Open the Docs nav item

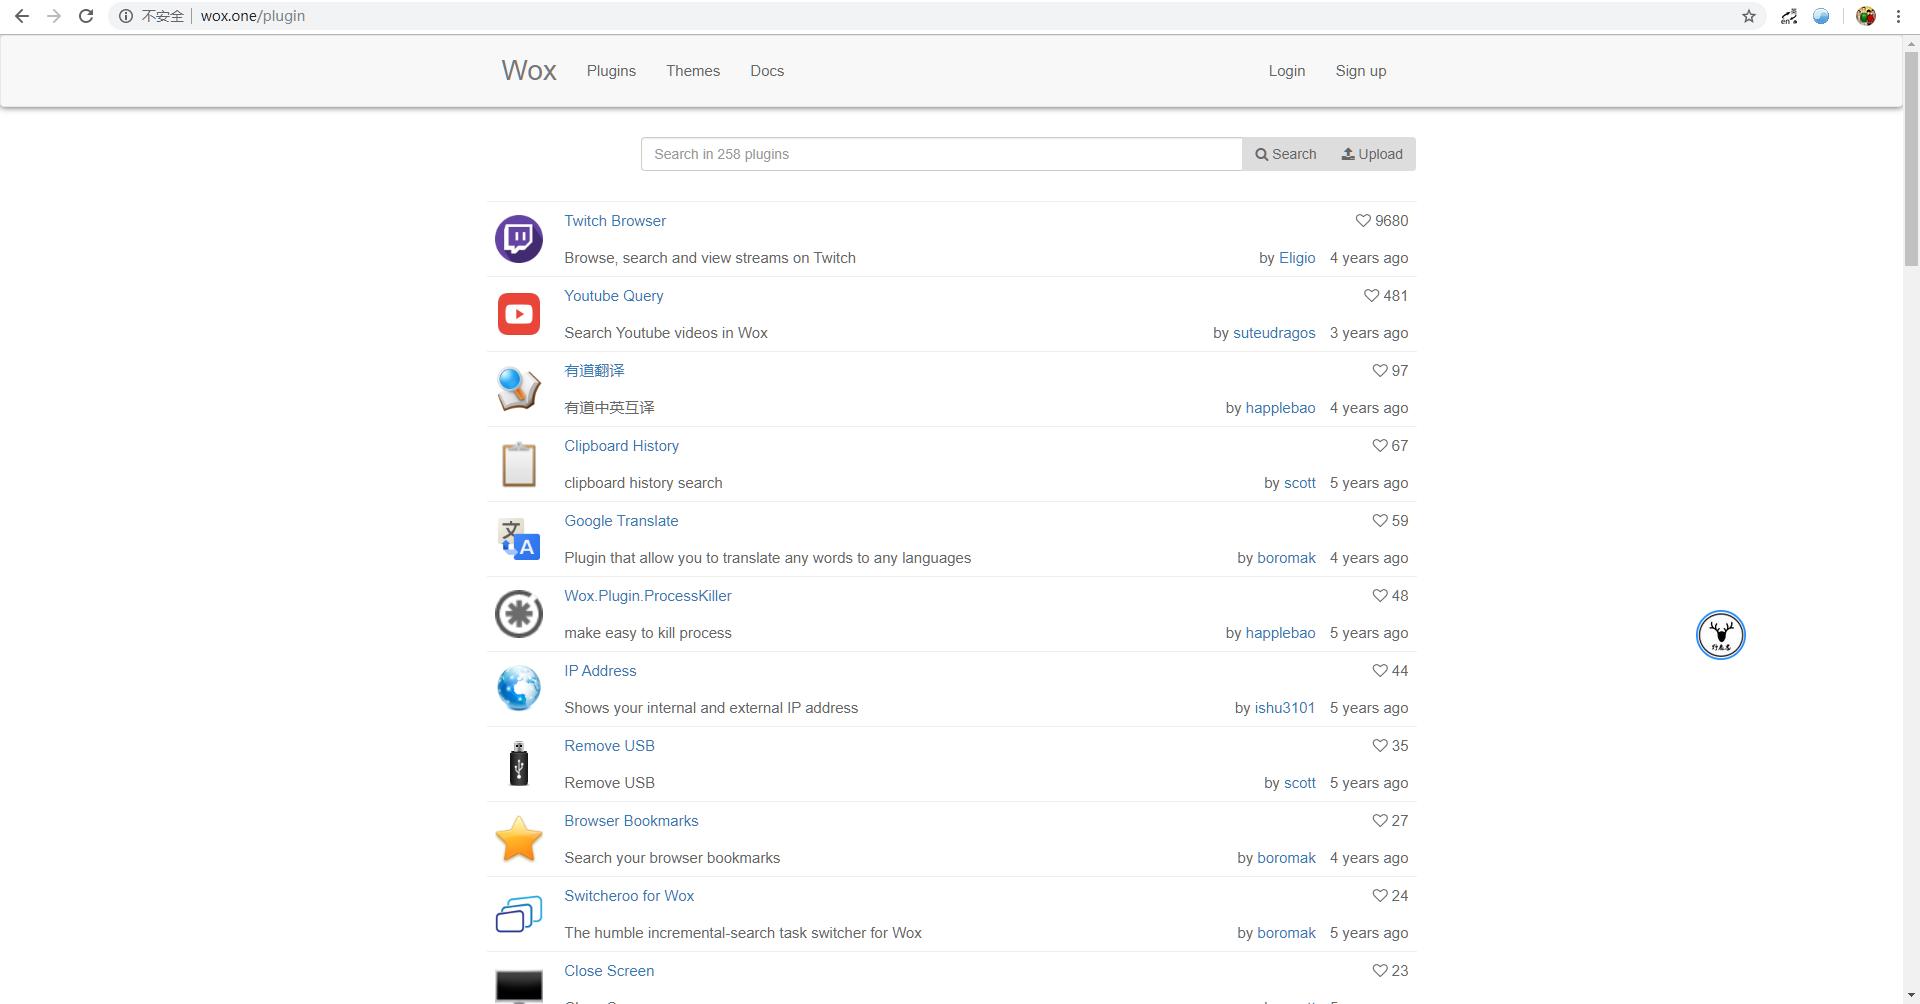click(767, 71)
